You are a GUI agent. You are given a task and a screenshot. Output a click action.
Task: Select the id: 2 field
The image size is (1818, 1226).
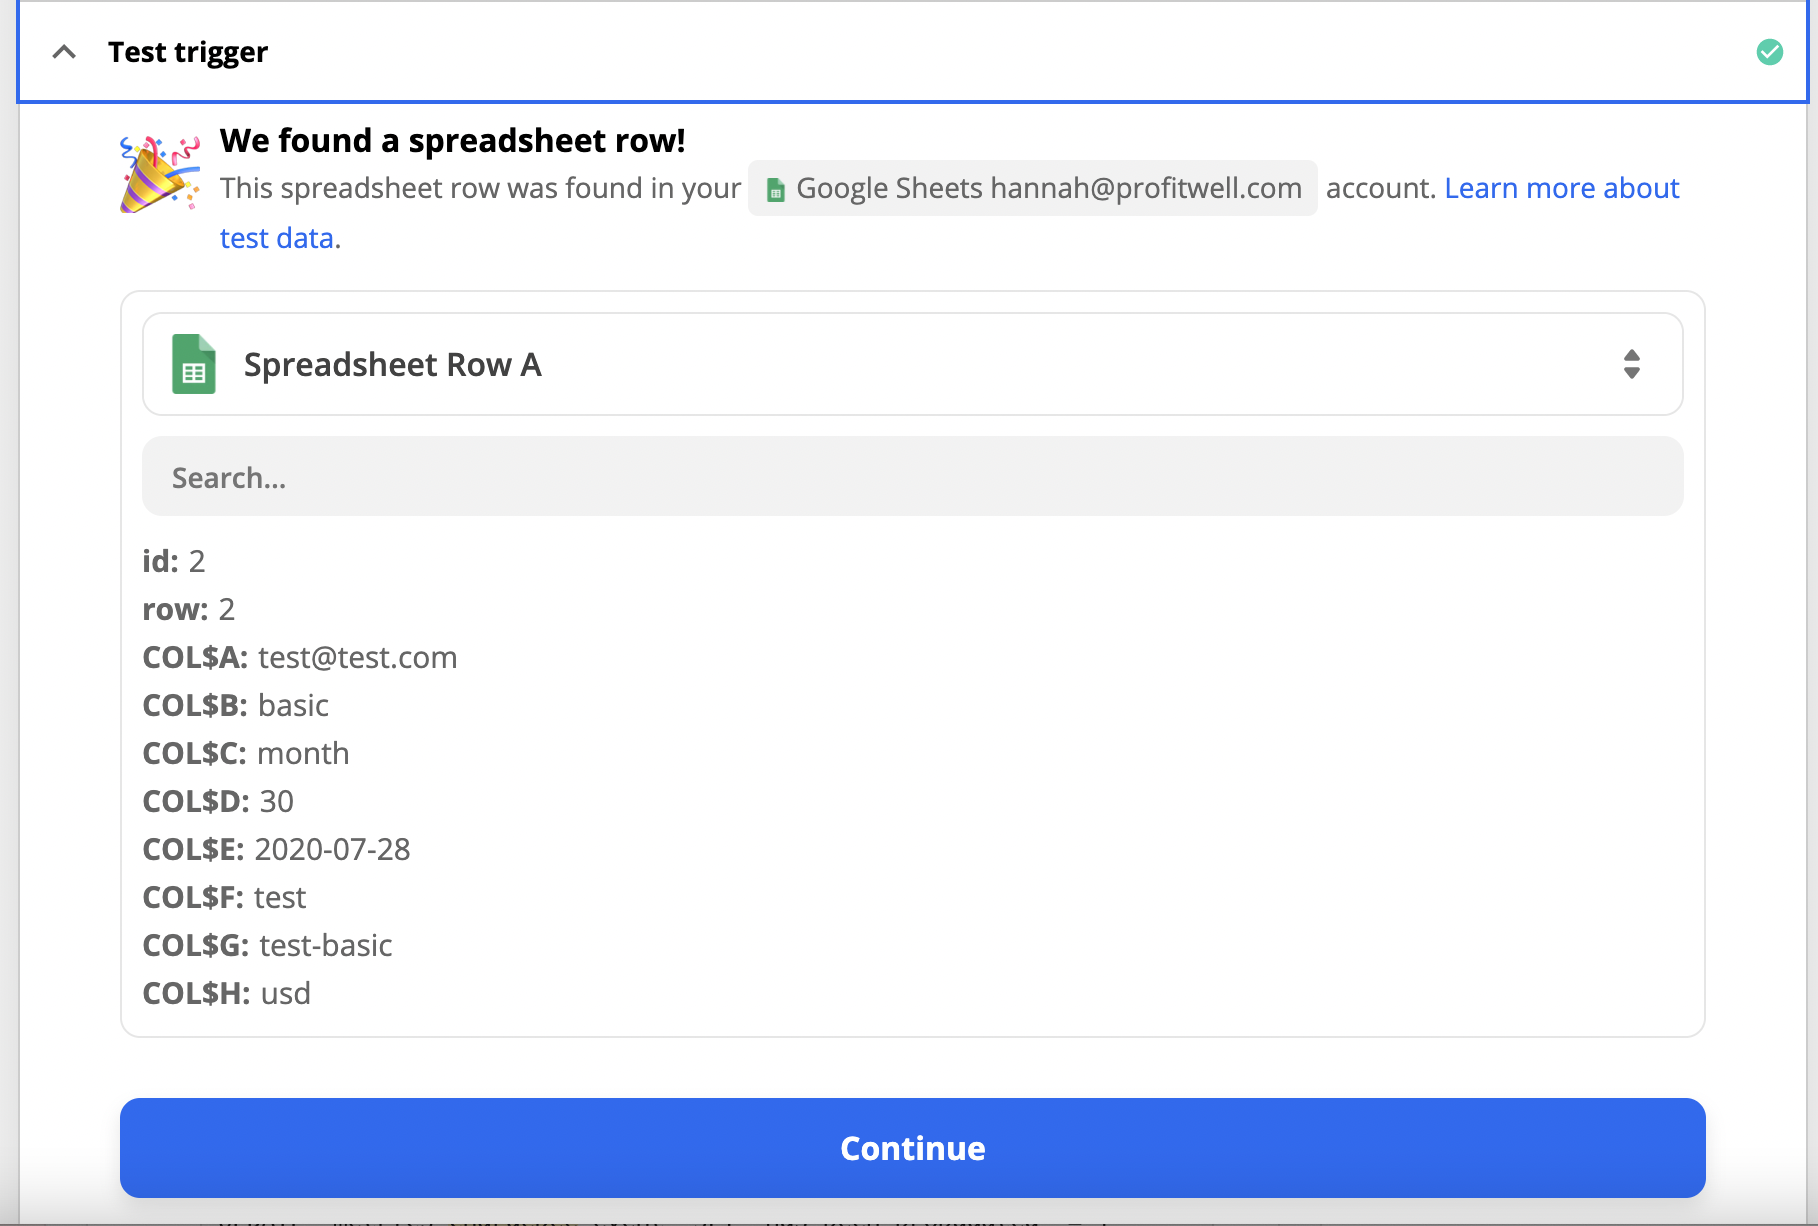pyautogui.click(x=174, y=561)
